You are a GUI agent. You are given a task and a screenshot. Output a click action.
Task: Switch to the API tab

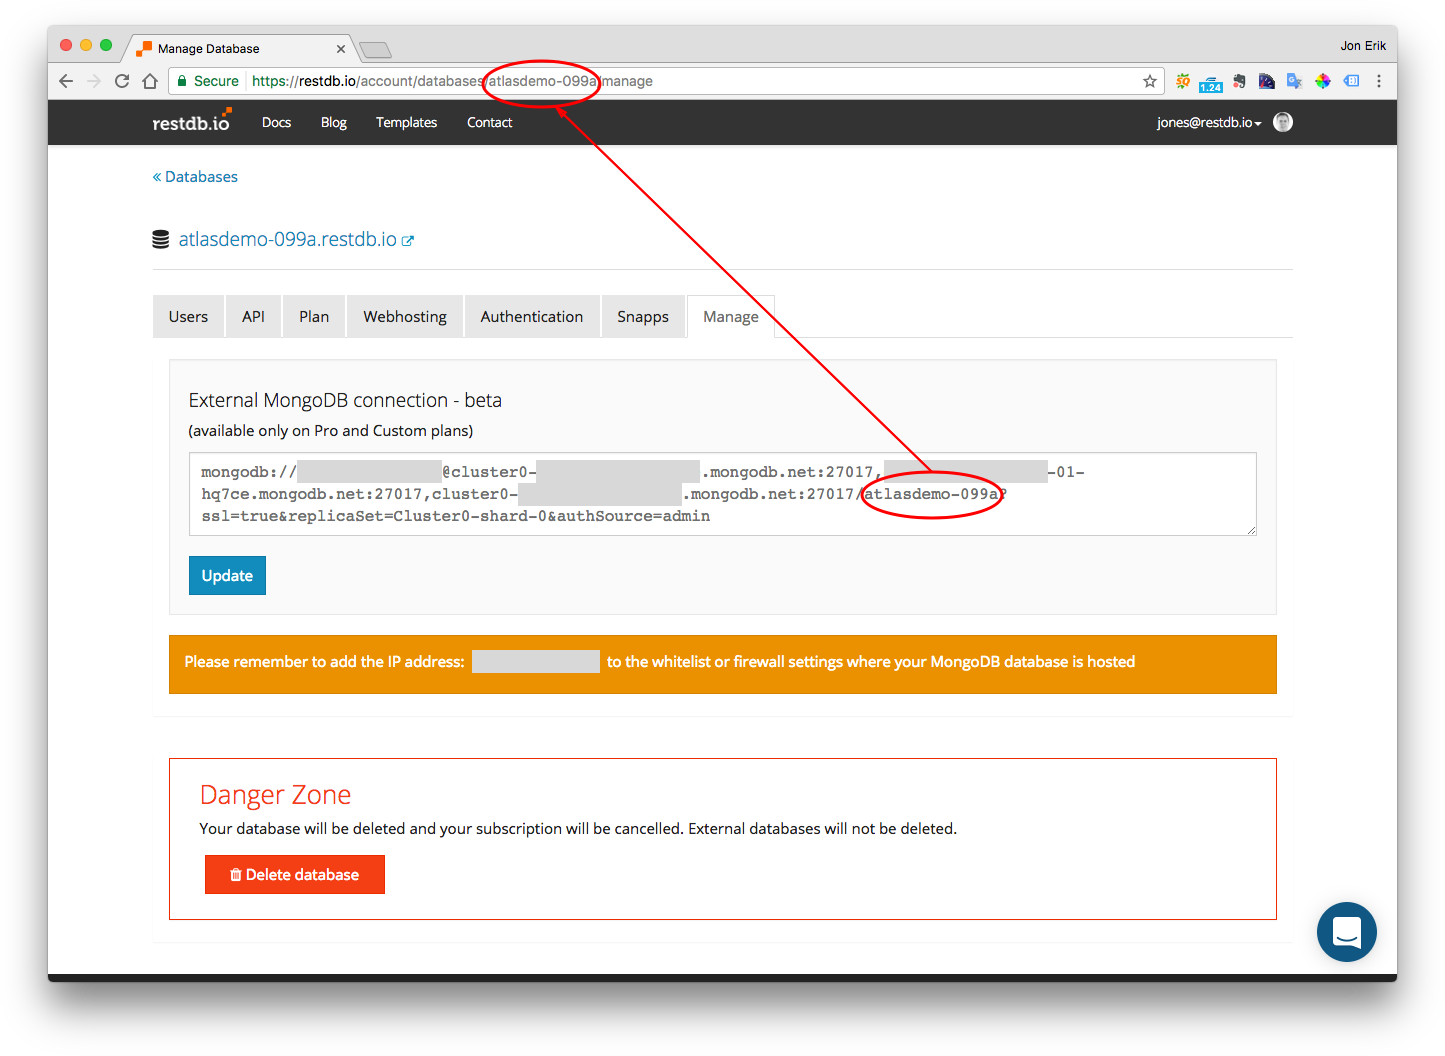click(253, 316)
